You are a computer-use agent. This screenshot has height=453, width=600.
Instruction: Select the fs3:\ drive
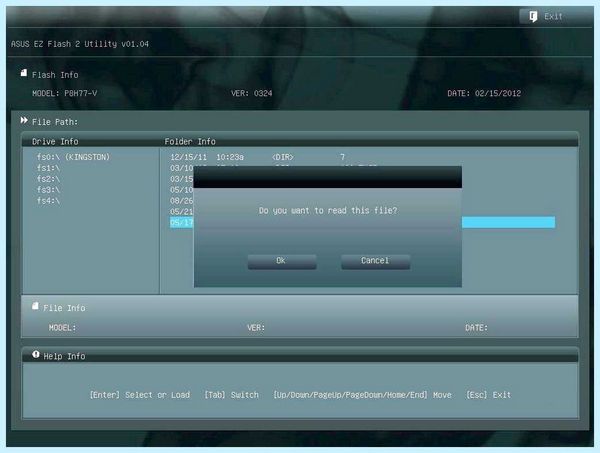coord(48,190)
